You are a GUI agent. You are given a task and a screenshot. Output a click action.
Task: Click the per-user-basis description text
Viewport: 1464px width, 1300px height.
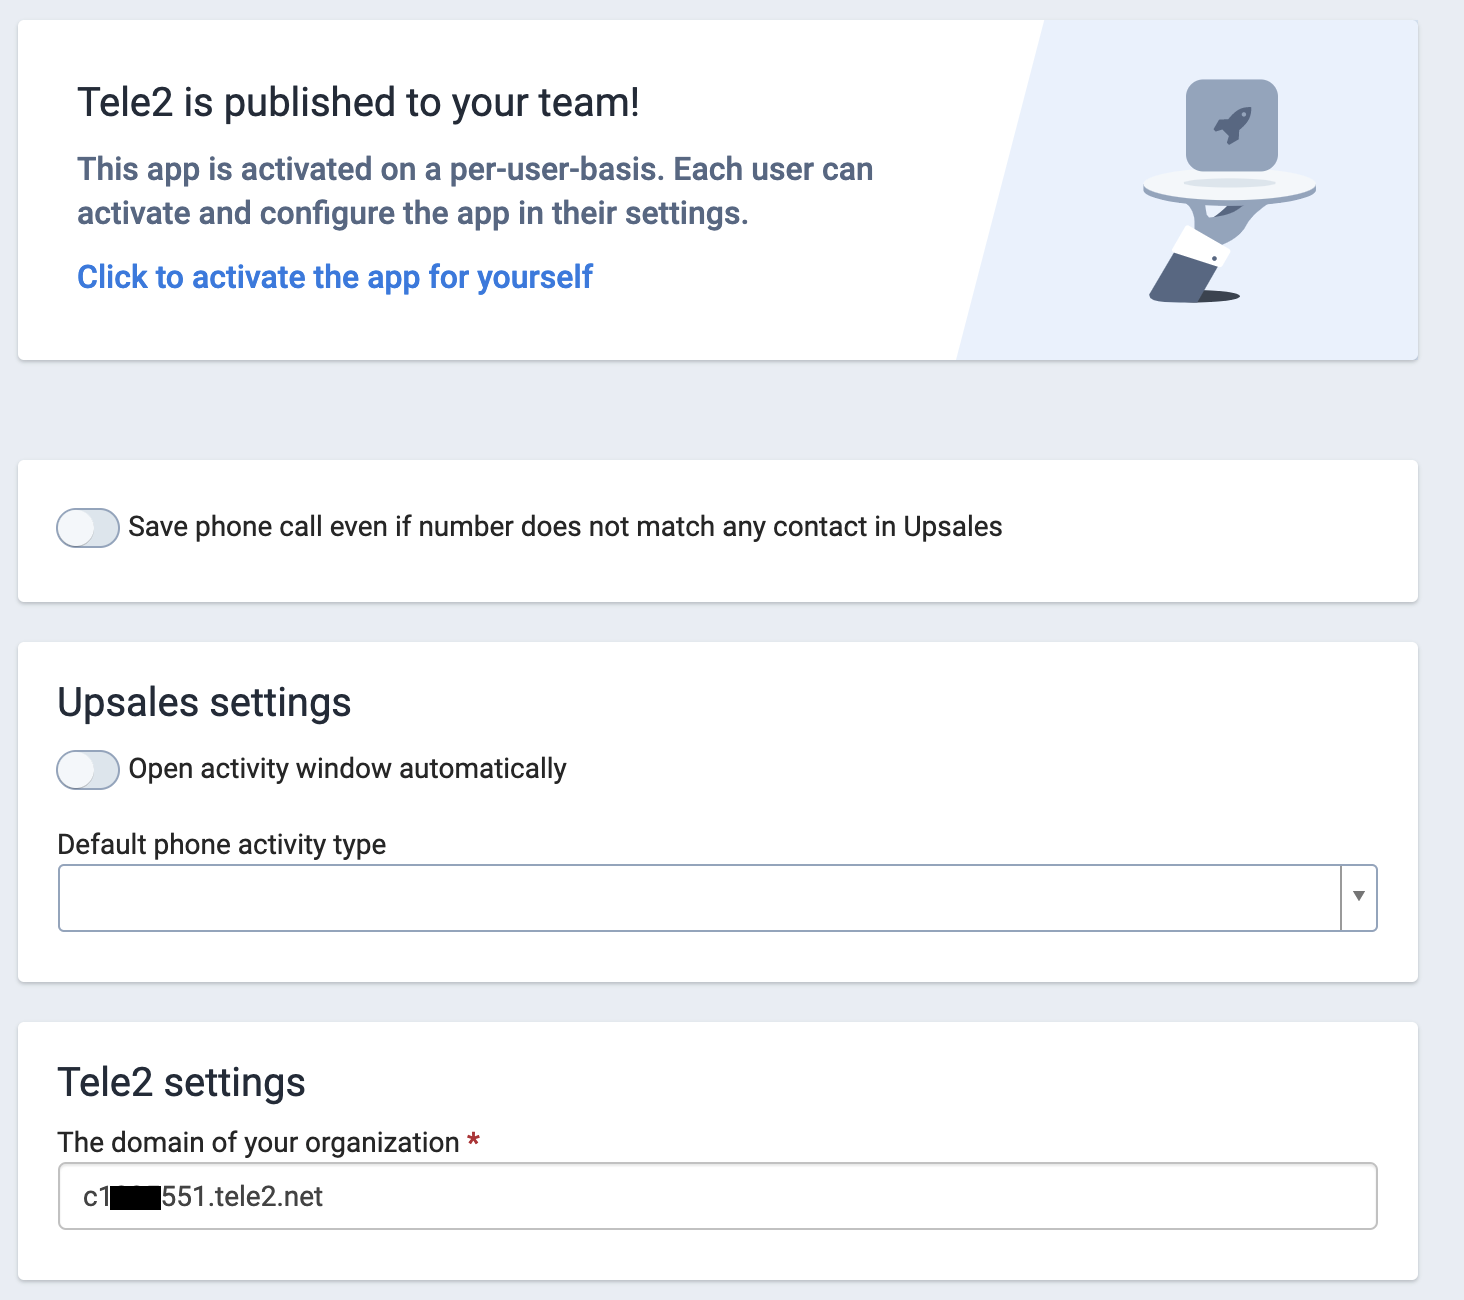475,191
